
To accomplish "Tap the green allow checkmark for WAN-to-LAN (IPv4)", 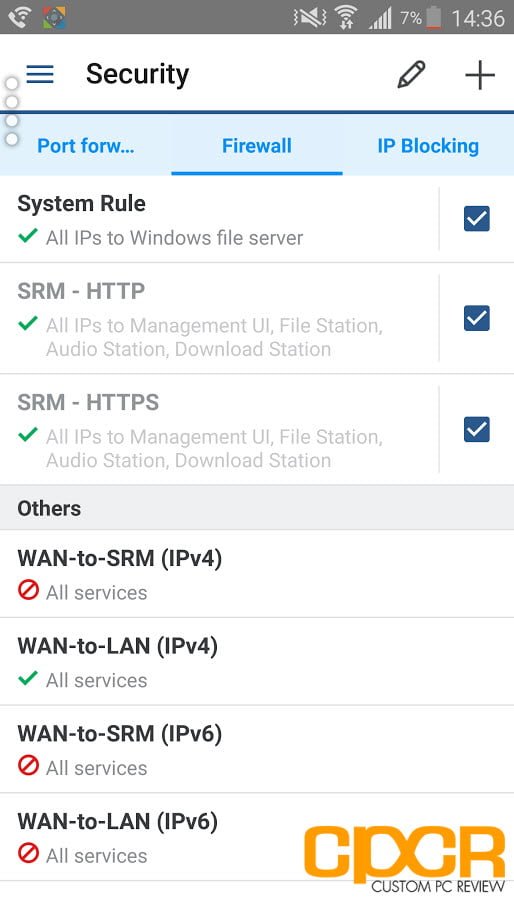I will click(x=28, y=678).
